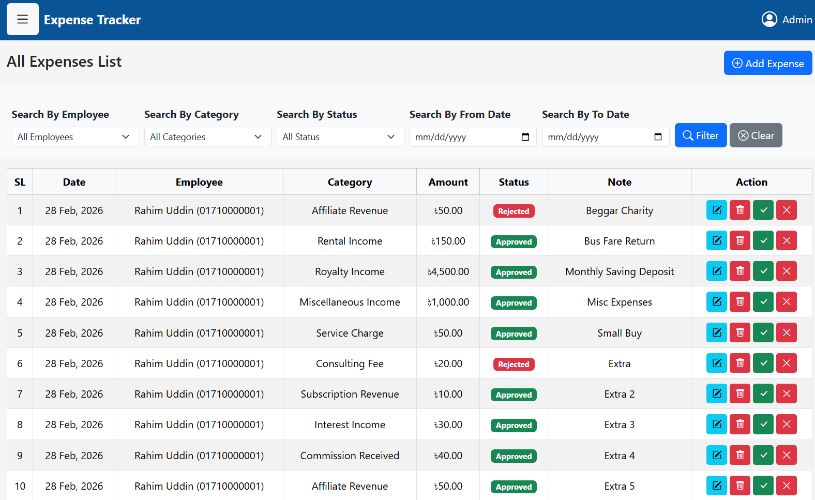Click the Add Expense button

767,63
